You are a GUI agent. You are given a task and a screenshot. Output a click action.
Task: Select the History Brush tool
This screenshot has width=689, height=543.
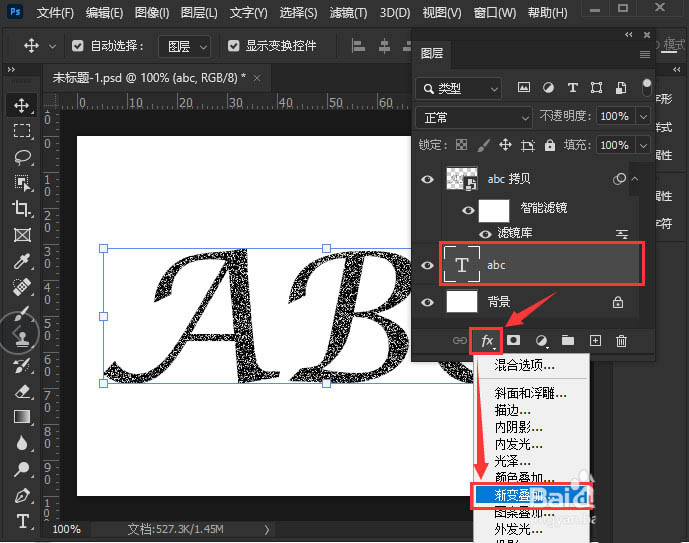coord(22,365)
